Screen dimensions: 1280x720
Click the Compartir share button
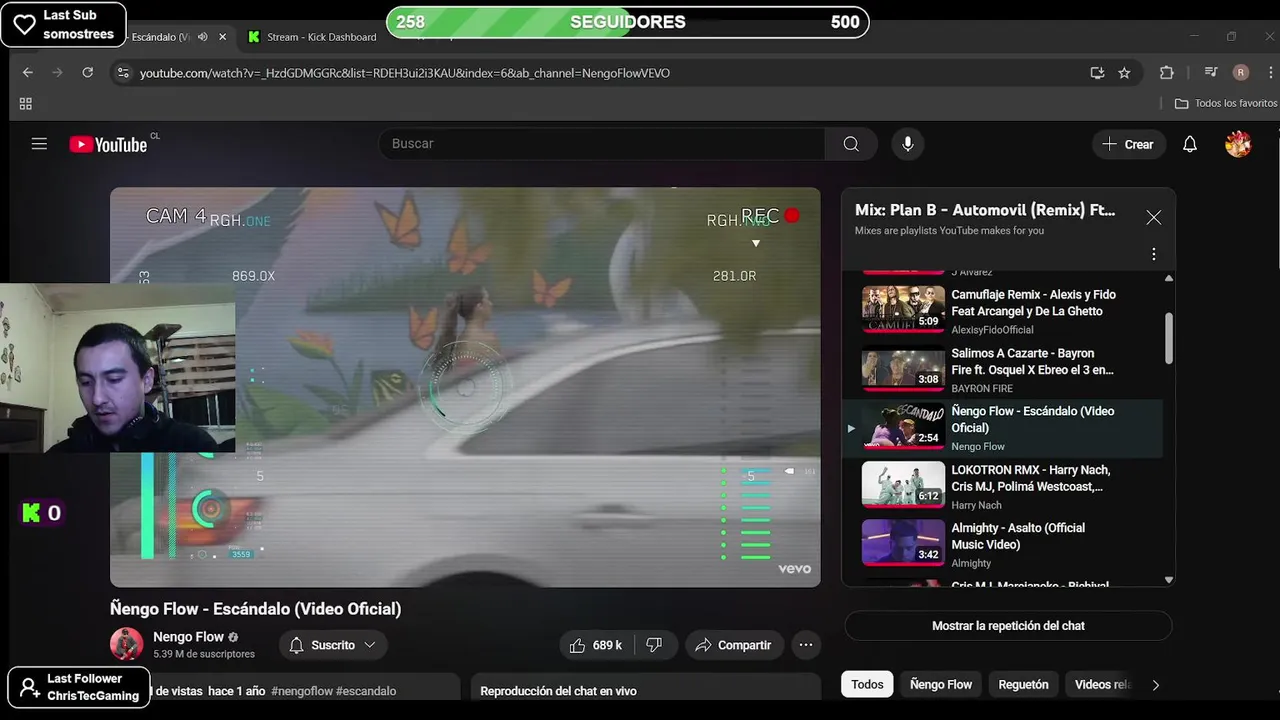(734, 645)
